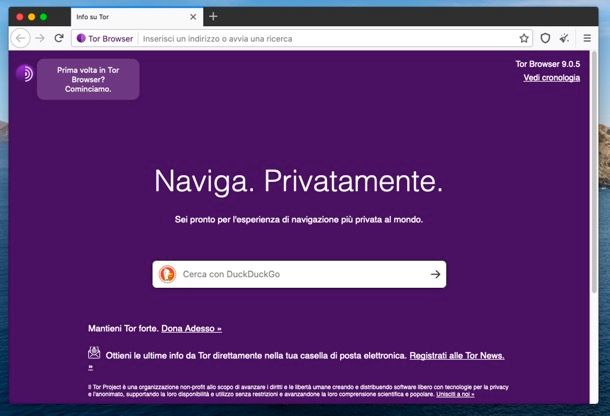The image size is (610, 416).
Task: Open a new tab with plus
Action: pyautogui.click(x=213, y=16)
